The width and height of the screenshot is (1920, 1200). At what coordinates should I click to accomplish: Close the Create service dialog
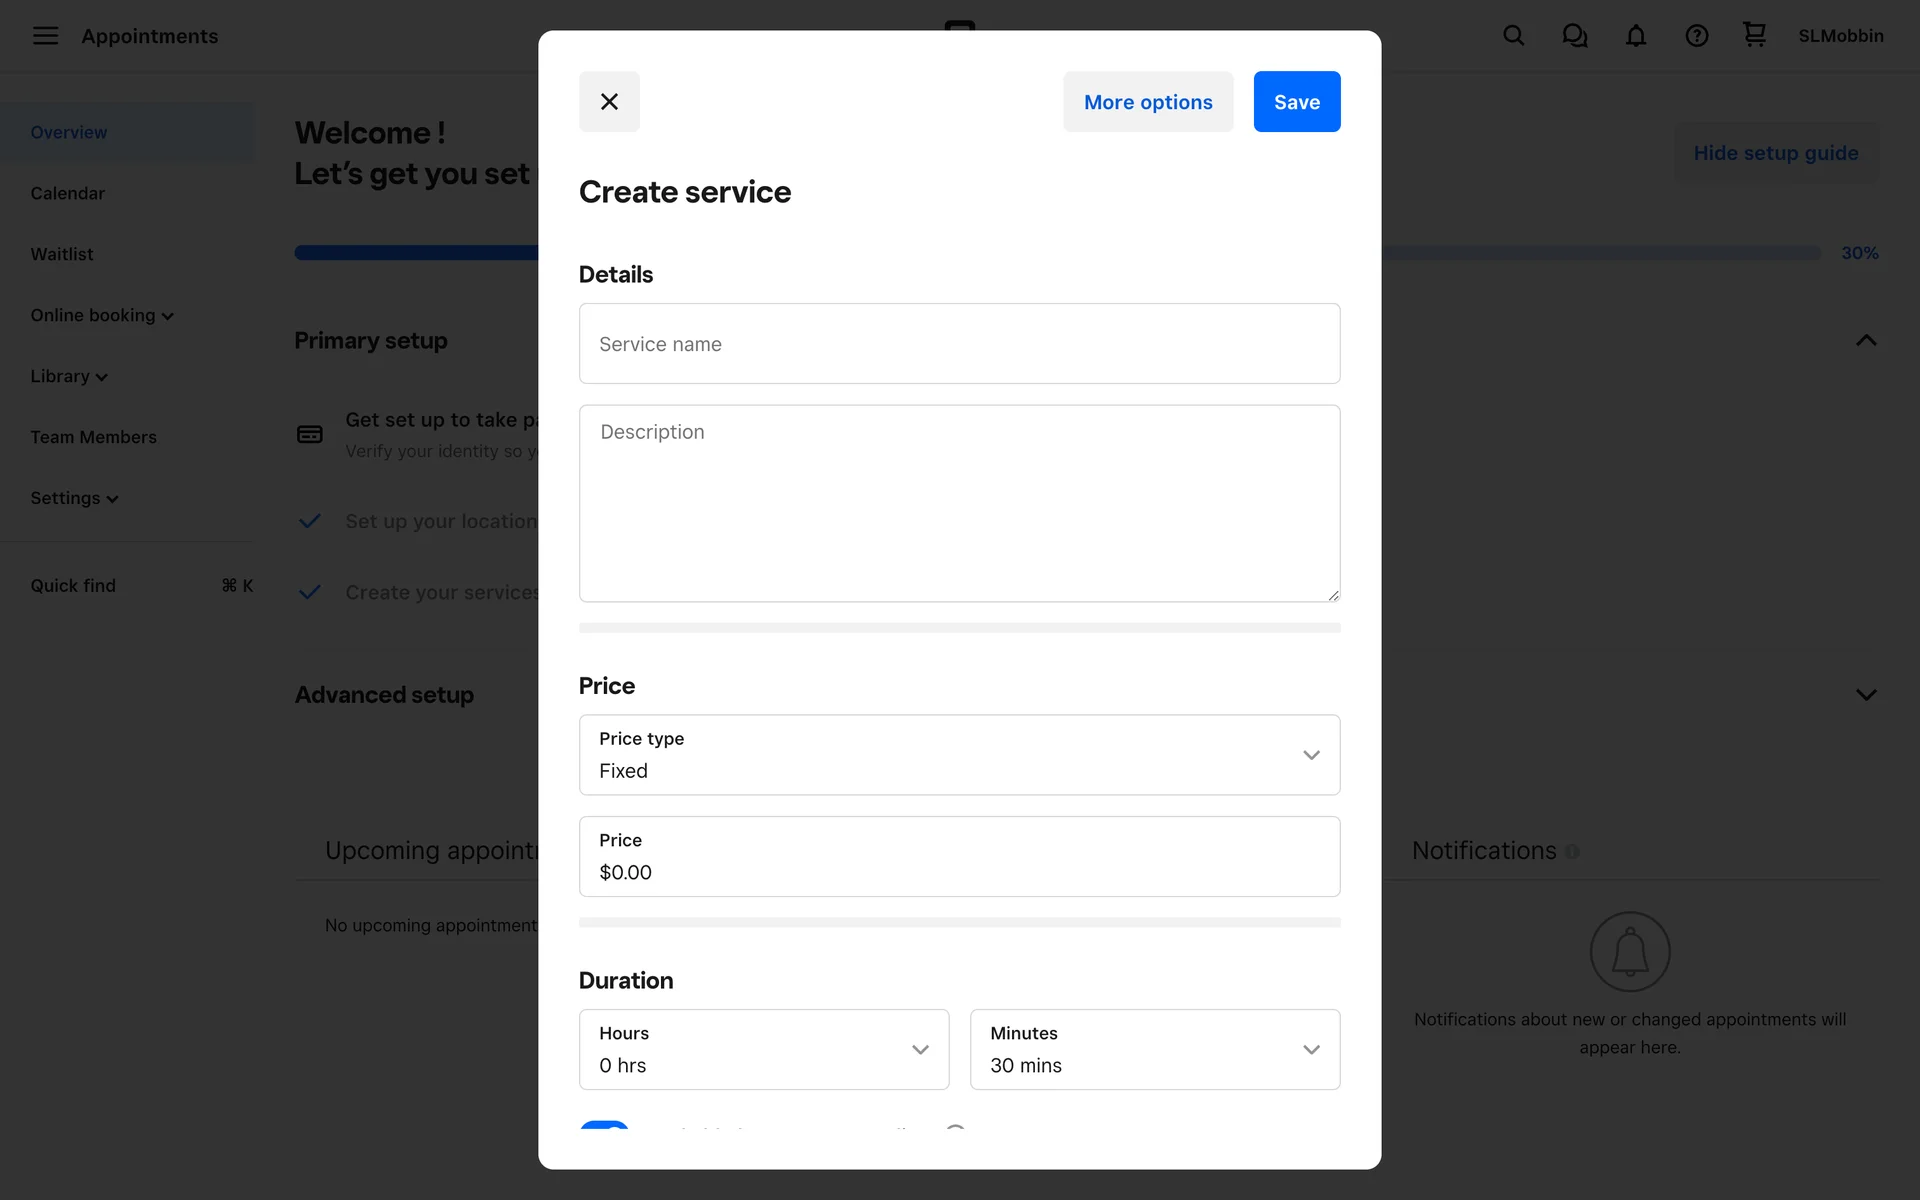click(x=609, y=102)
